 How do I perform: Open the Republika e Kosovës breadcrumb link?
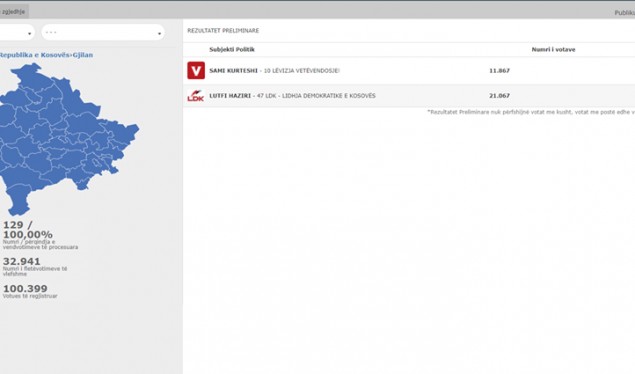34,55
